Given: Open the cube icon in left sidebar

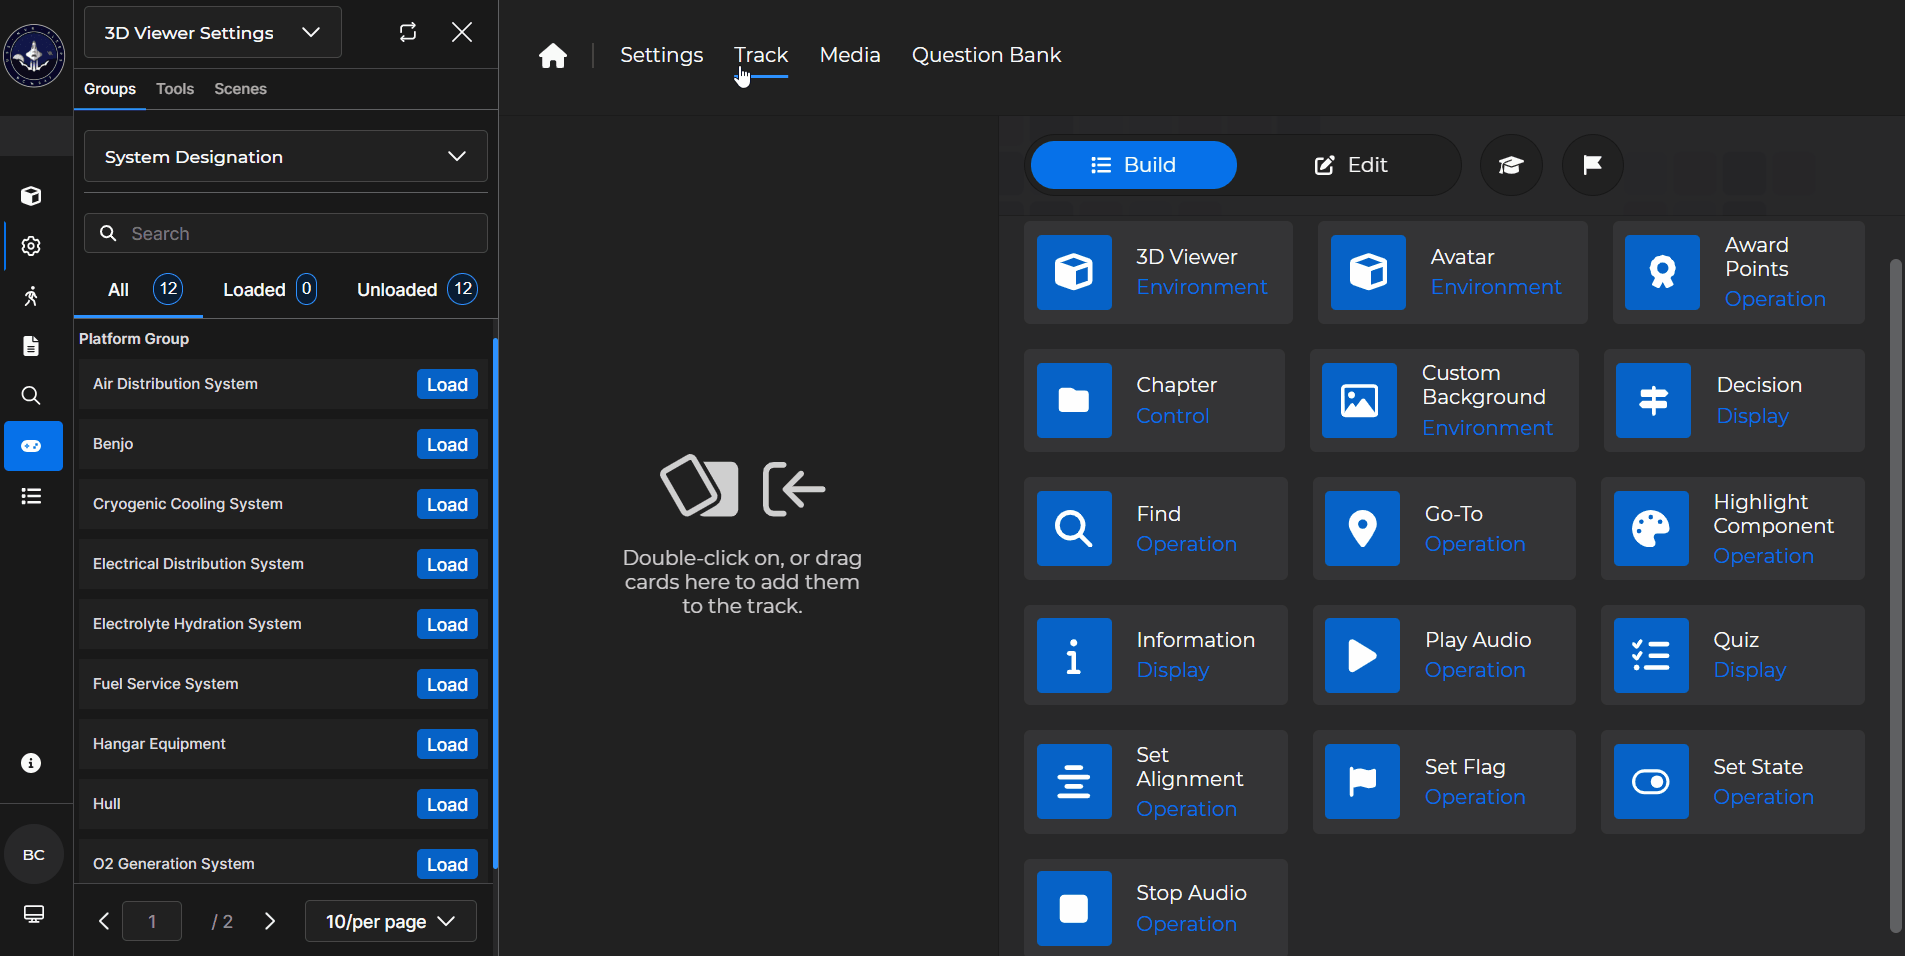Looking at the screenshot, I should pos(31,196).
